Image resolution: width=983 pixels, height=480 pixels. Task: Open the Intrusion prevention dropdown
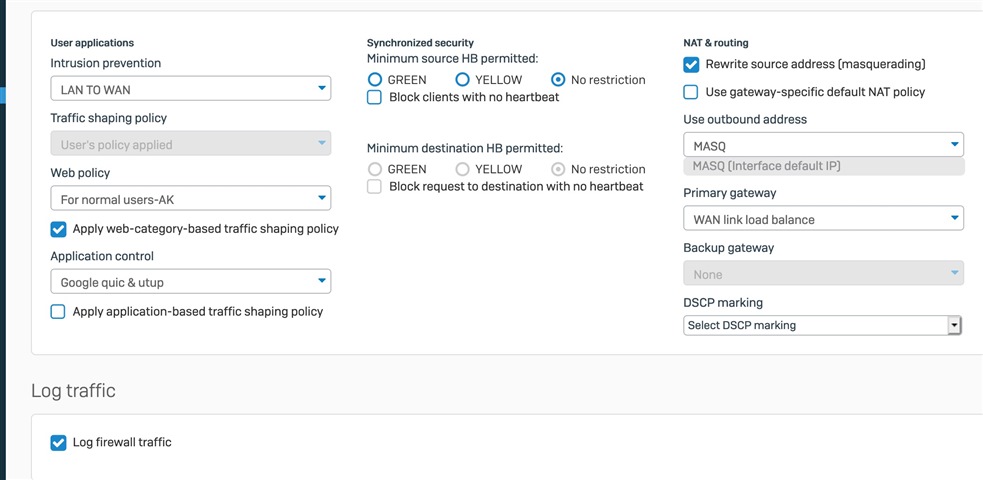click(x=191, y=89)
